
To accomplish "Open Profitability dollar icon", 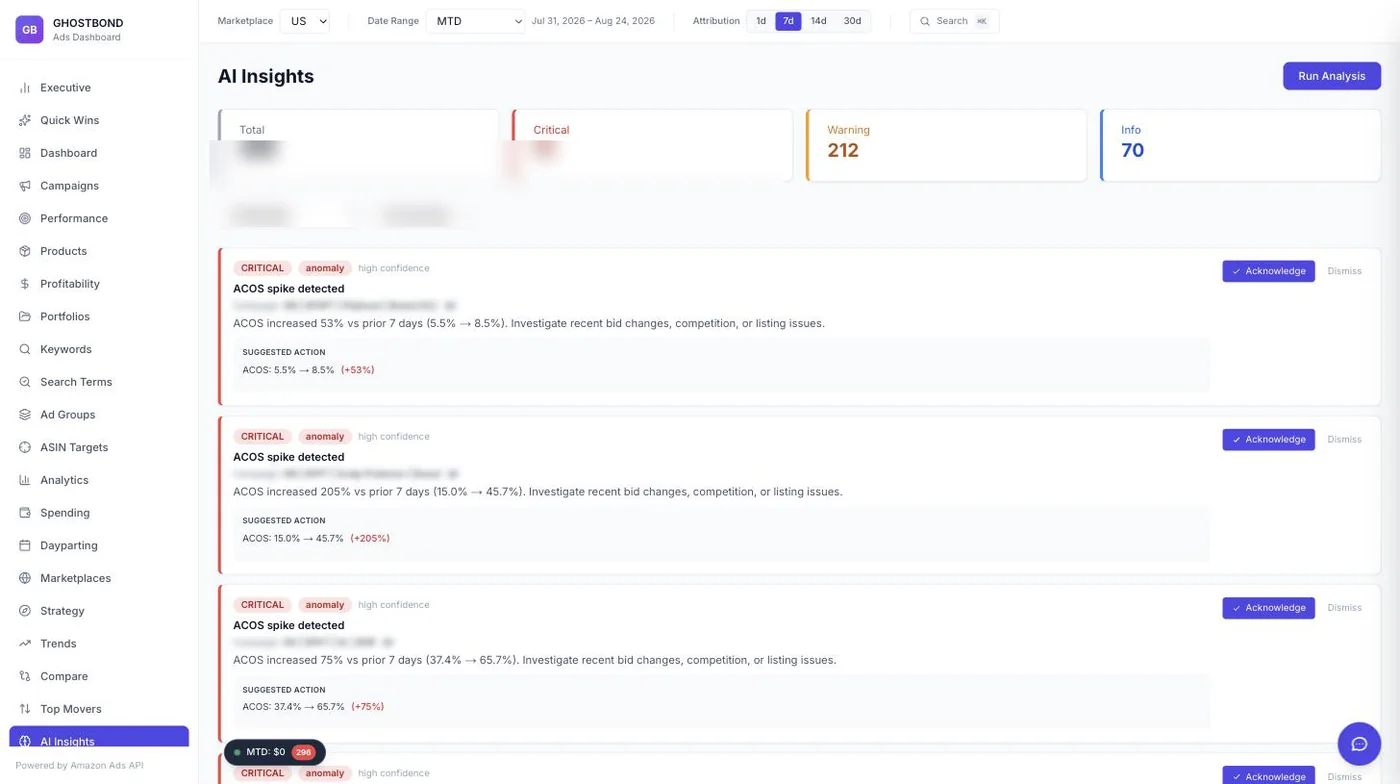I will click(25, 284).
